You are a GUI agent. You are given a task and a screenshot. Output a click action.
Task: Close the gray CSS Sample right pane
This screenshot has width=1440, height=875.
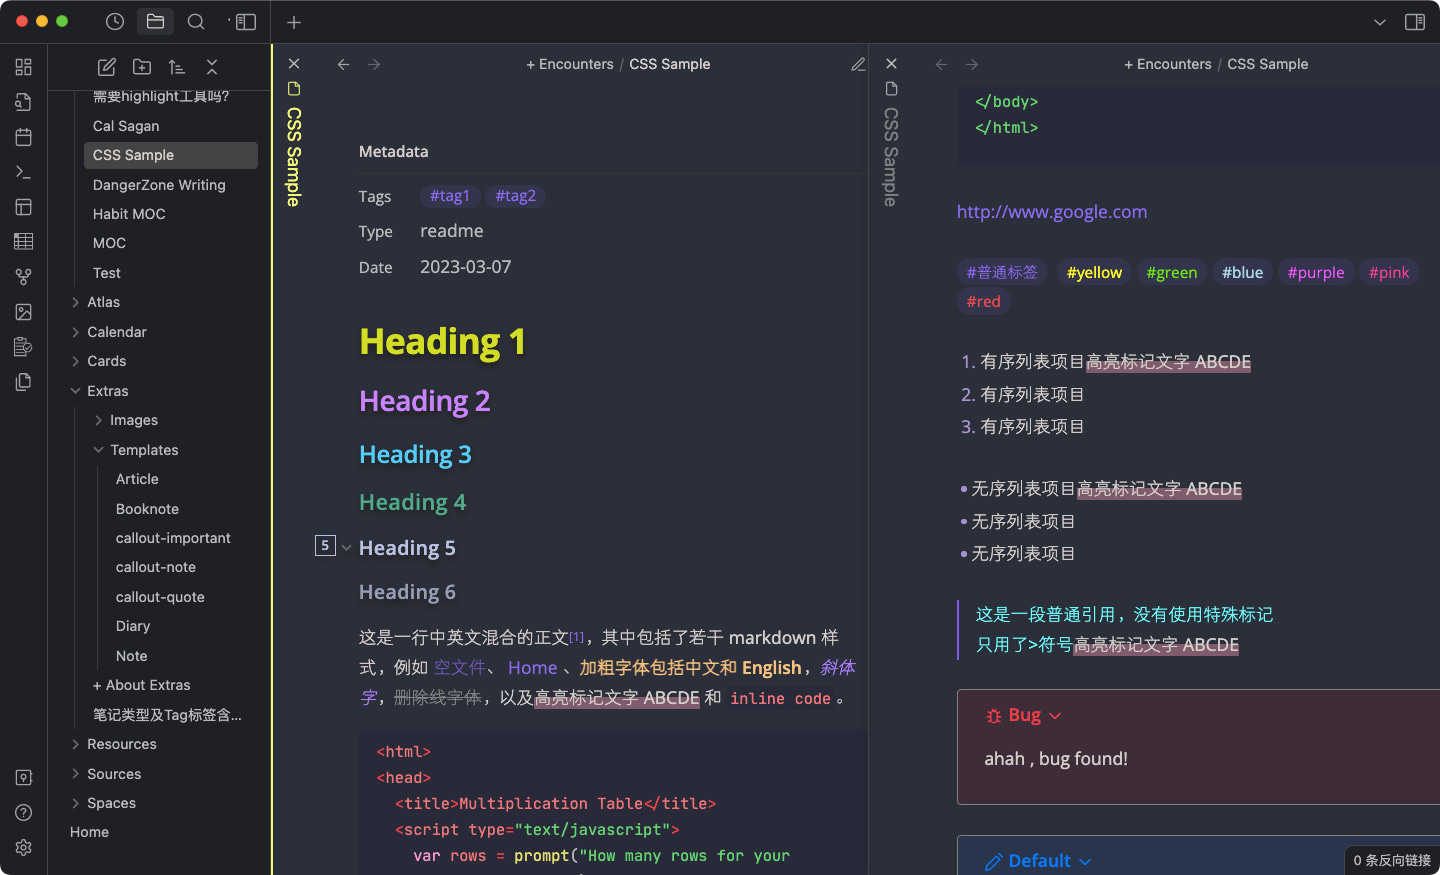[x=892, y=63]
